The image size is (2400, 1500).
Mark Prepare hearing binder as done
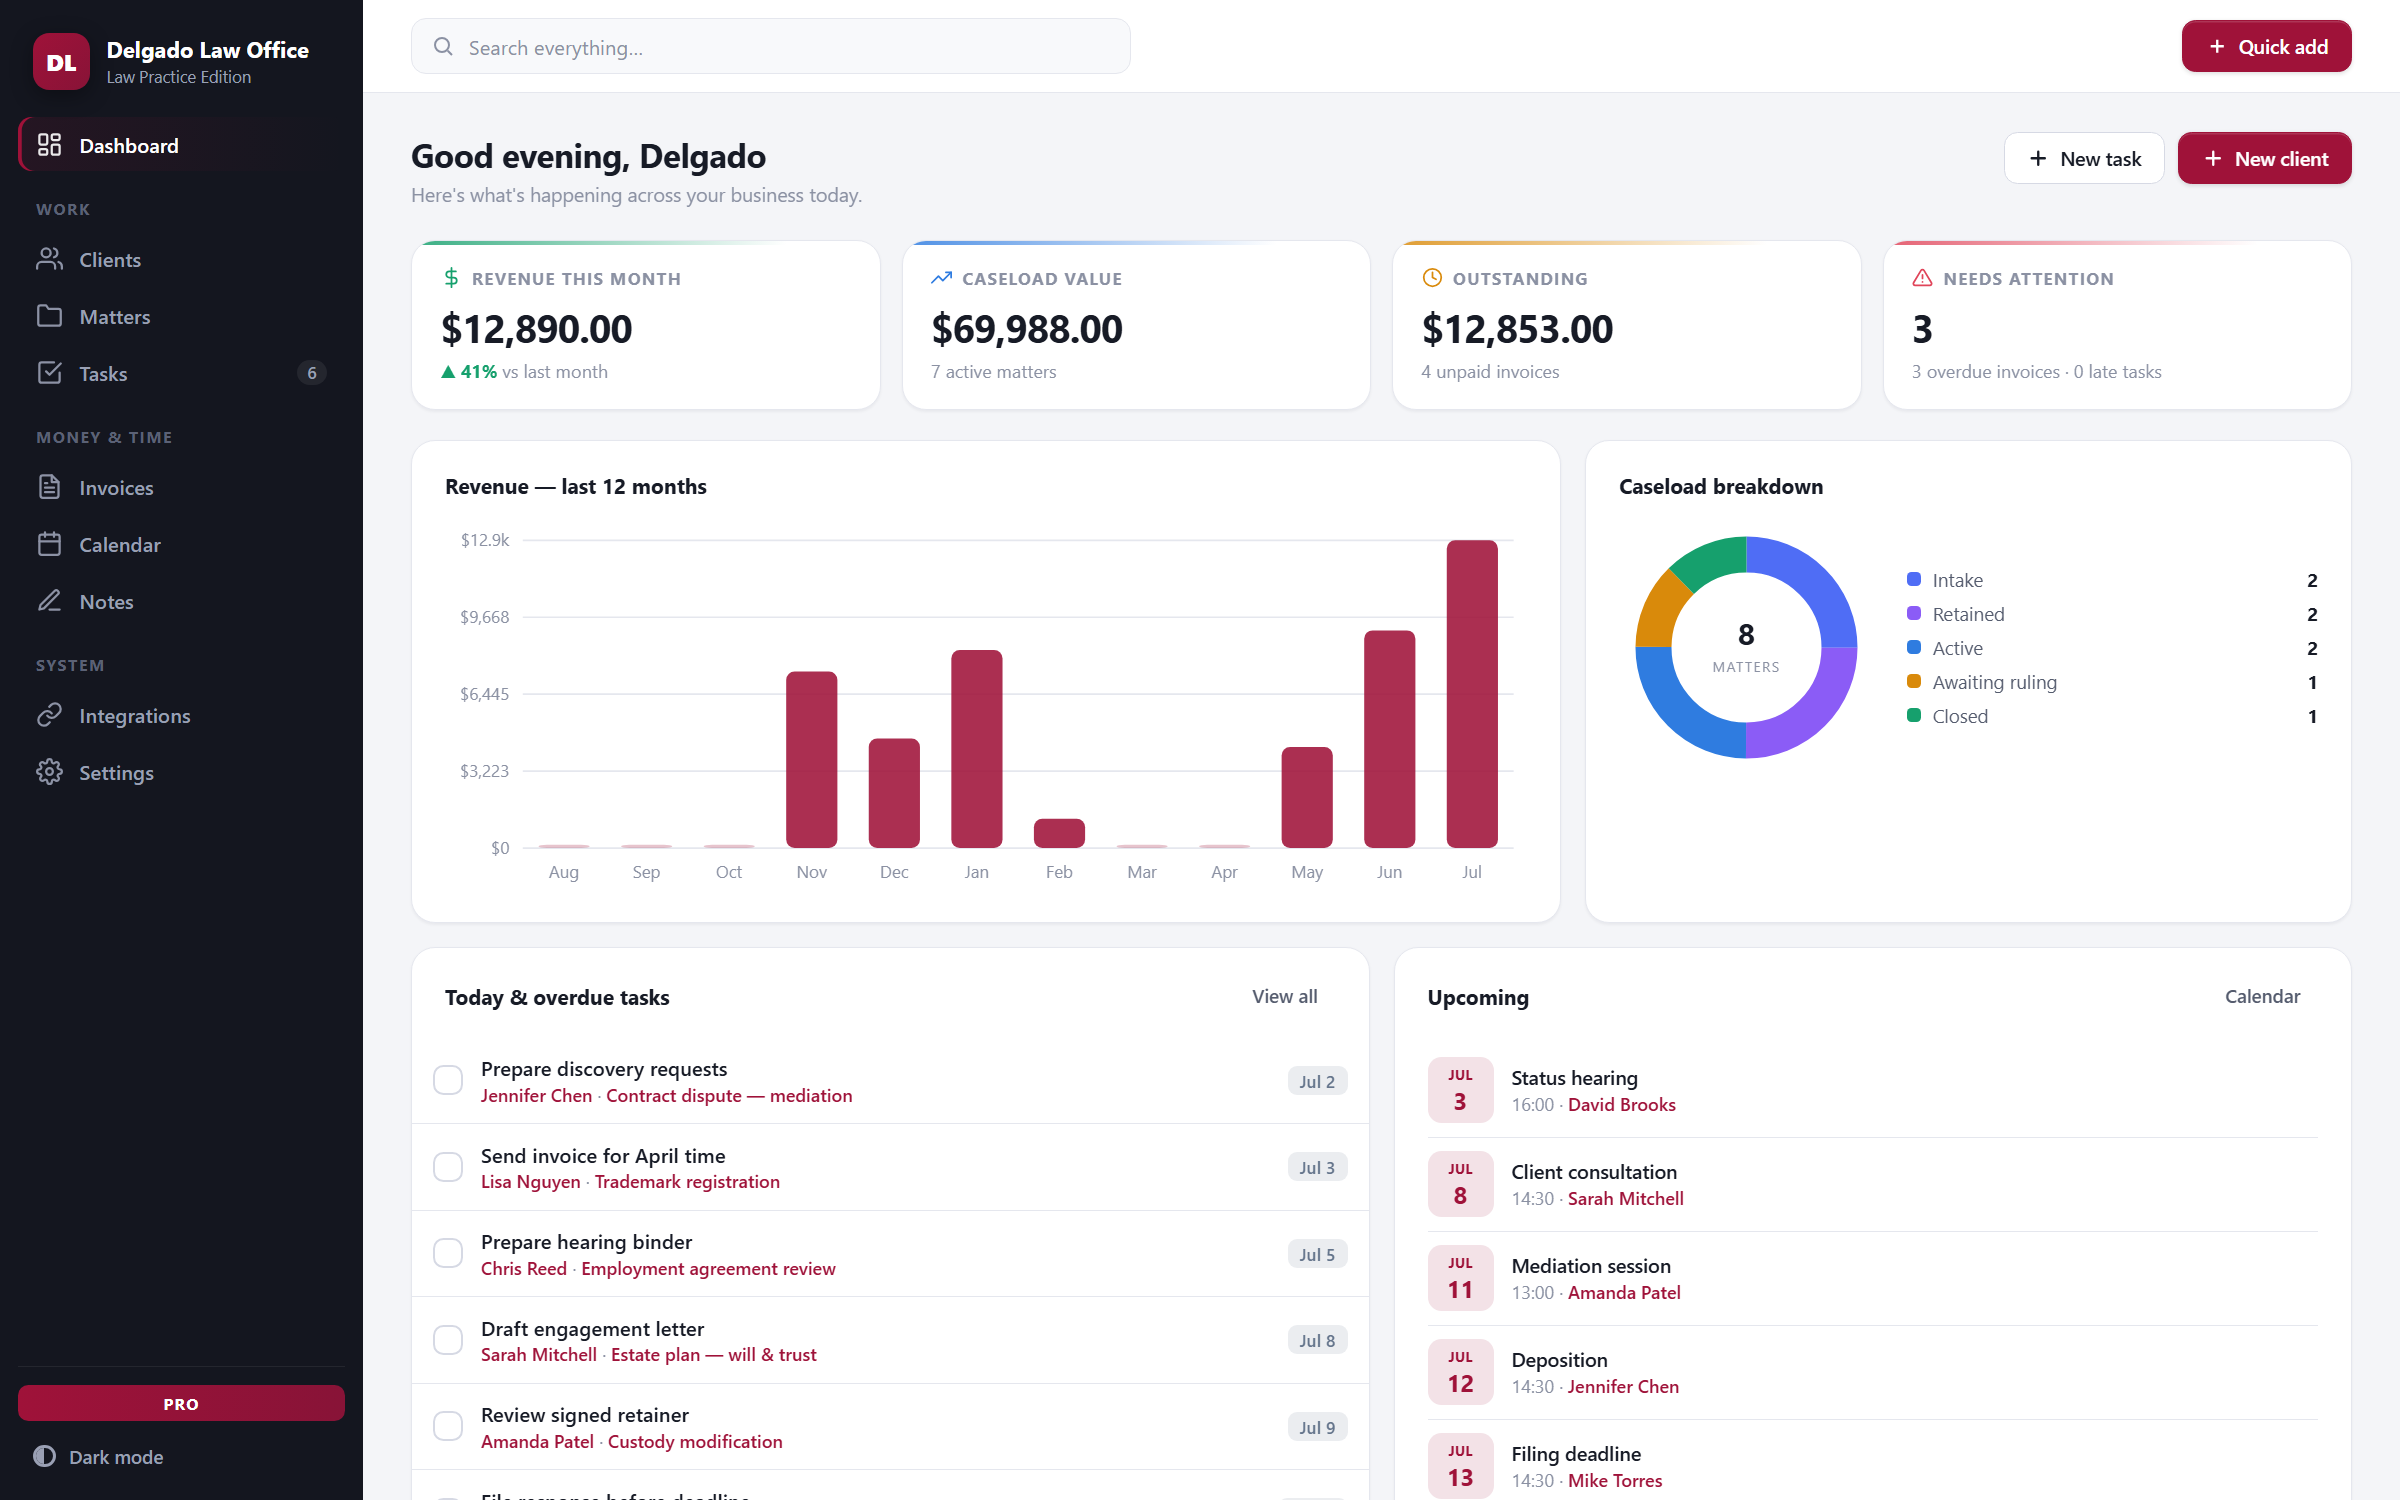coord(448,1253)
